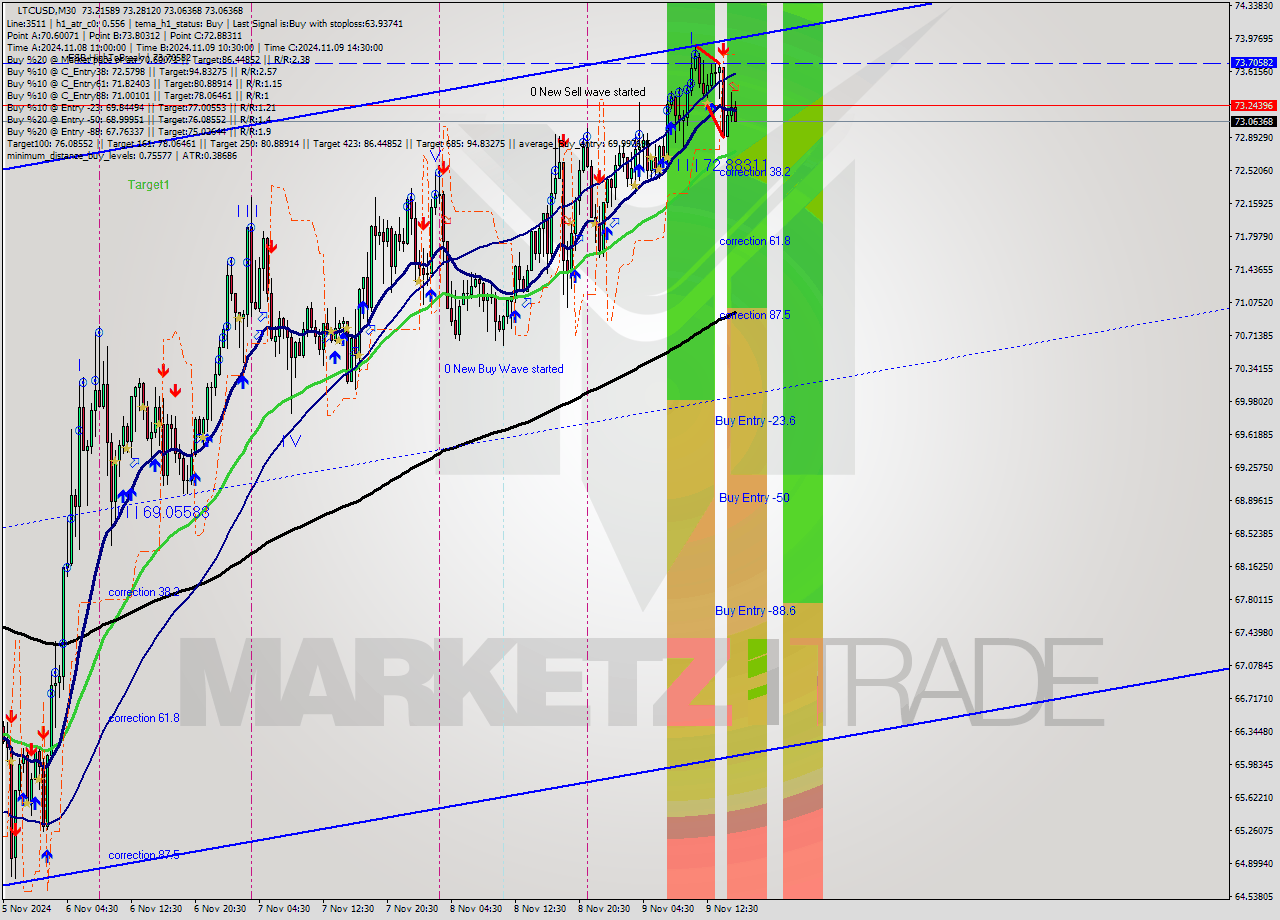Click the green Target1 label
Viewport: 1280px width, 920px height.
(x=148, y=185)
